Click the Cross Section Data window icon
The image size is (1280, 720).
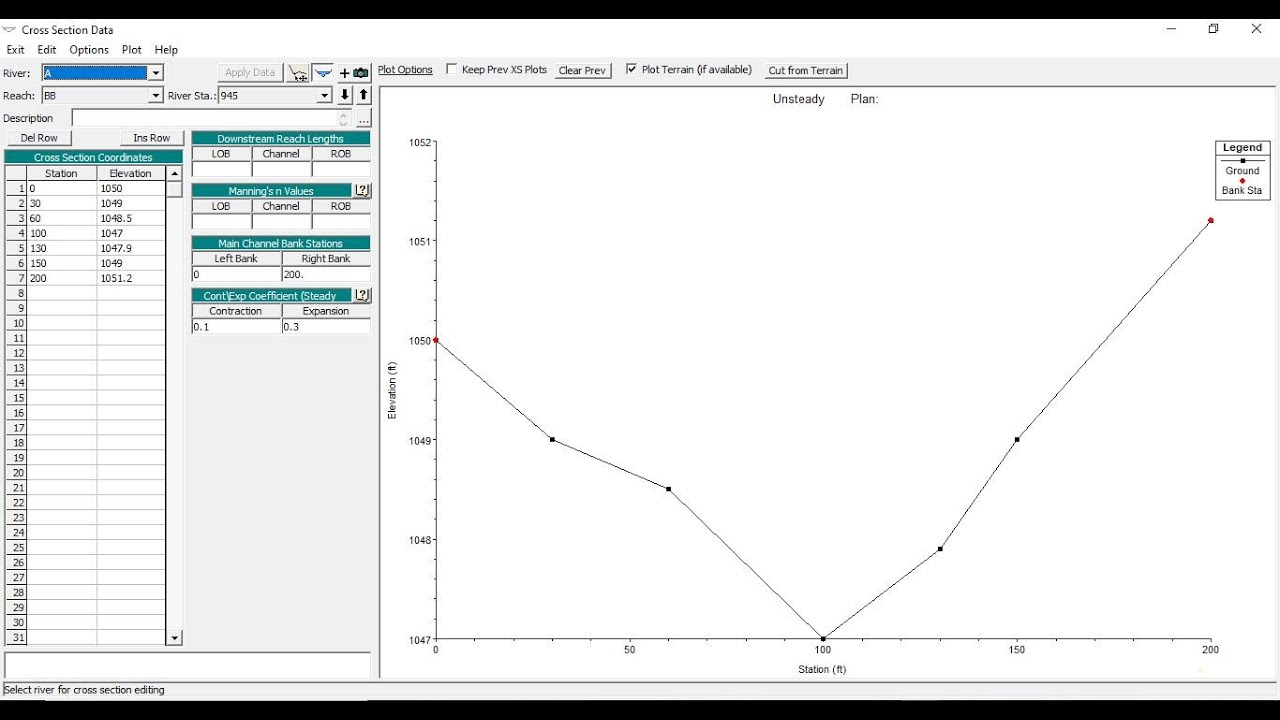tap(10, 30)
